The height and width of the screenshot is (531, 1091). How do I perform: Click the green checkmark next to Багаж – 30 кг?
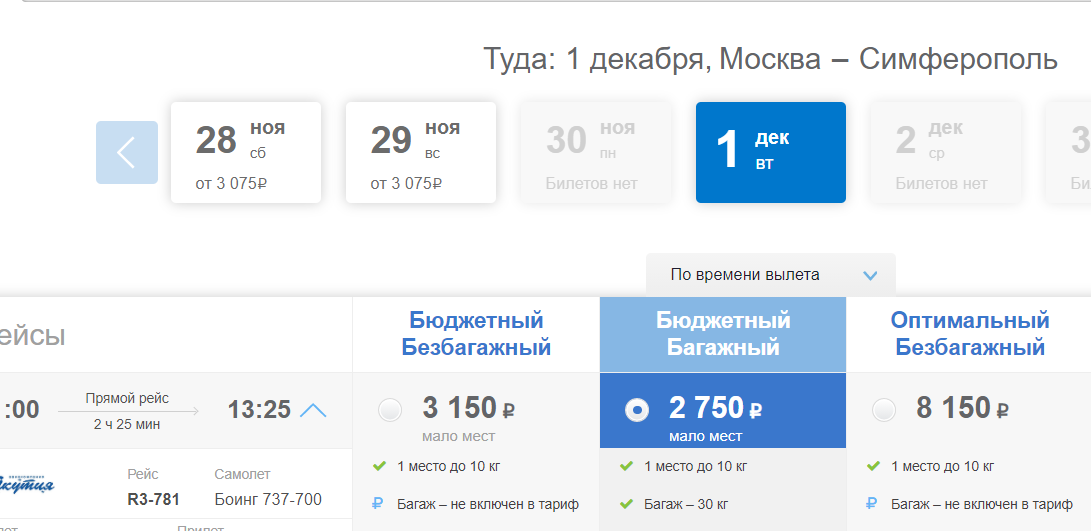click(626, 504)
